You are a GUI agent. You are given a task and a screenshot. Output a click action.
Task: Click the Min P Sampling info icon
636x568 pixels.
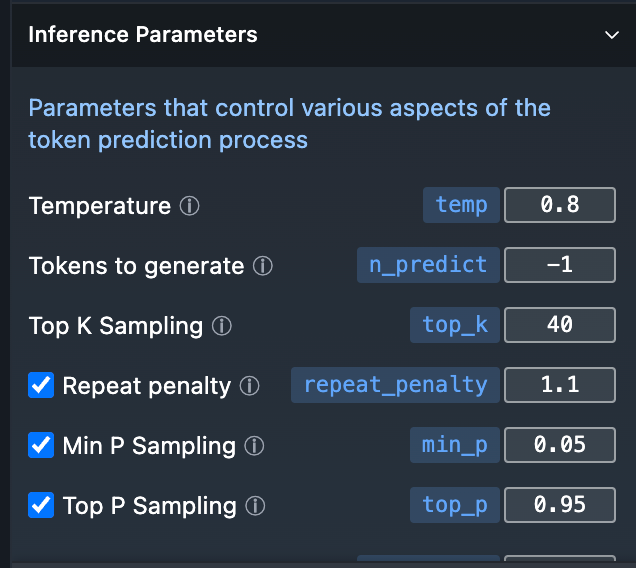[x=255, y=446]
